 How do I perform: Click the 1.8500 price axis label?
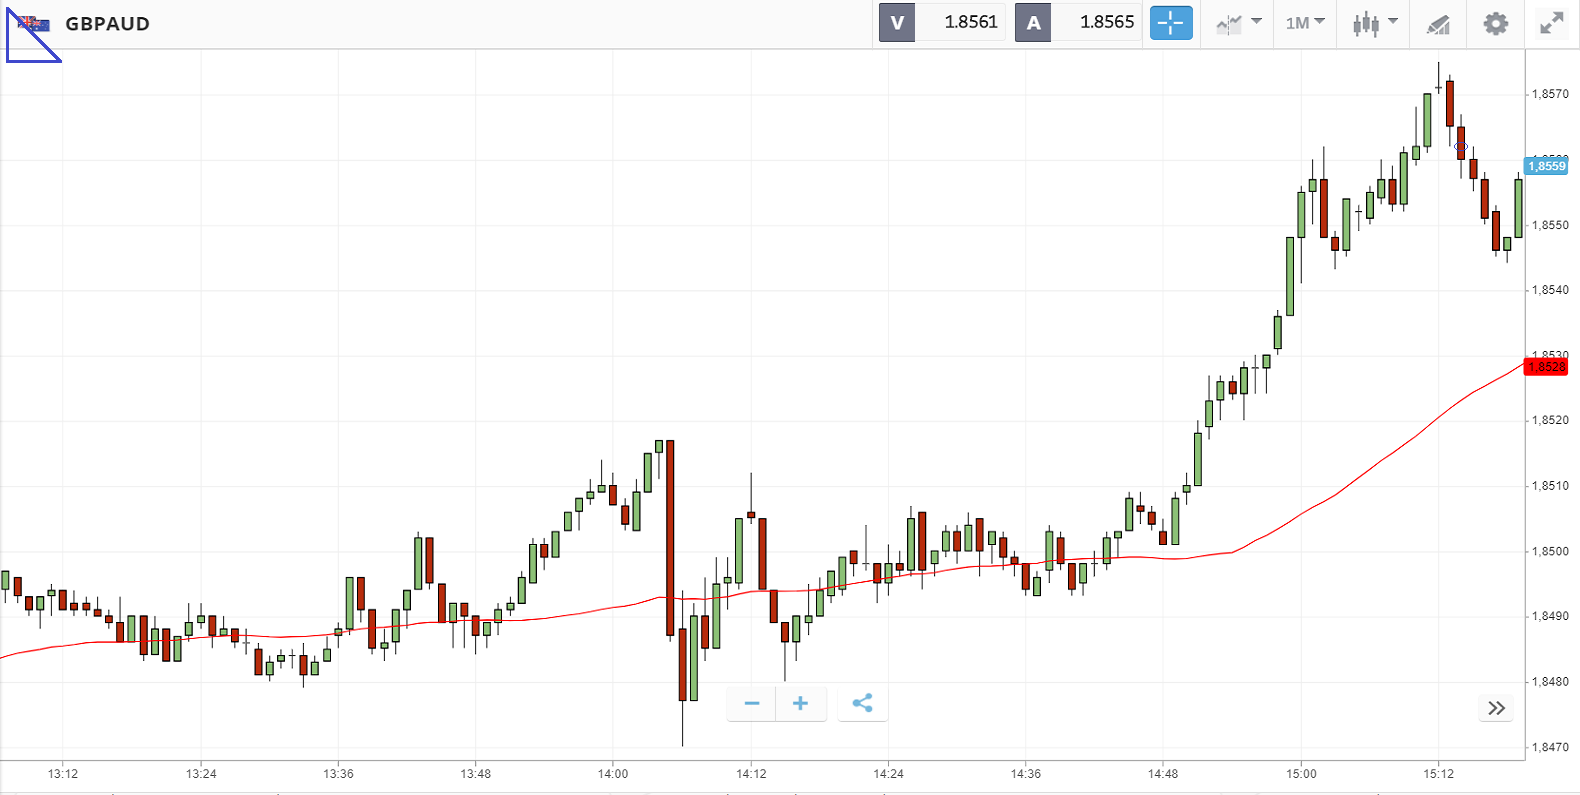click(x=1550, y=551)
